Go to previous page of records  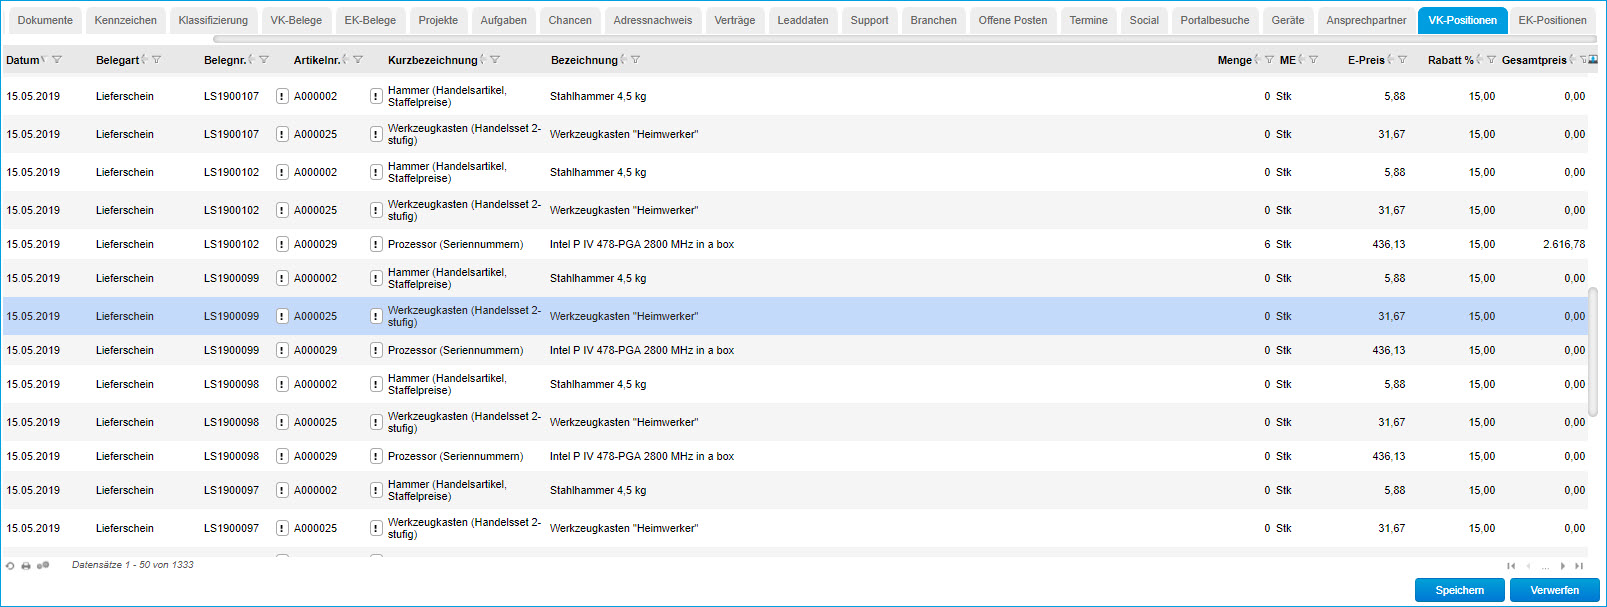(1528, 566)
